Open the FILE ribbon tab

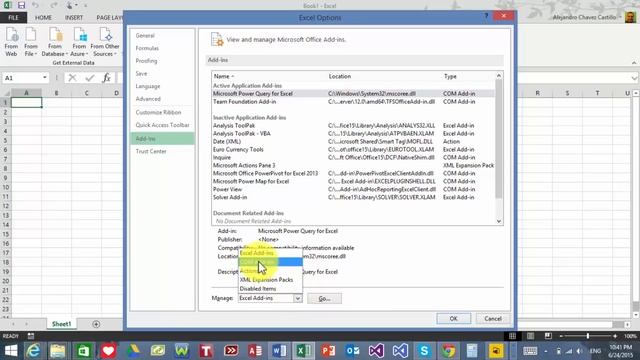coord(13,18)
